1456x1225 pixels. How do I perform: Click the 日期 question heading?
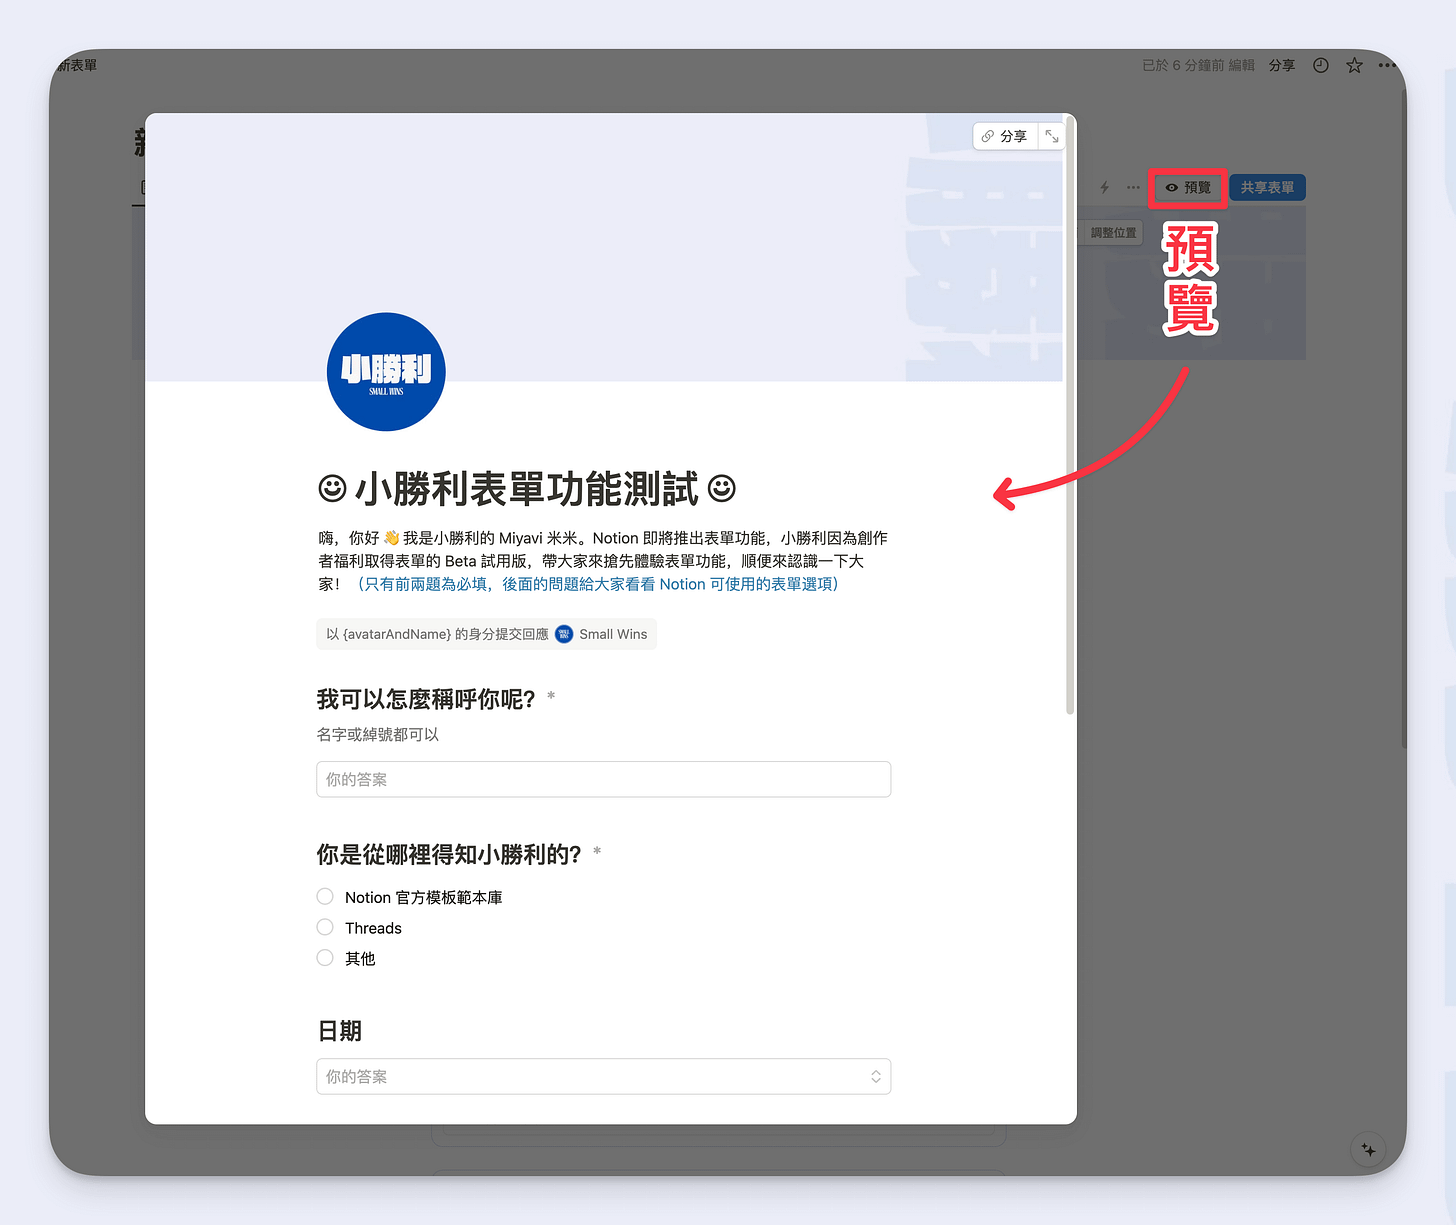[339, 1031]
